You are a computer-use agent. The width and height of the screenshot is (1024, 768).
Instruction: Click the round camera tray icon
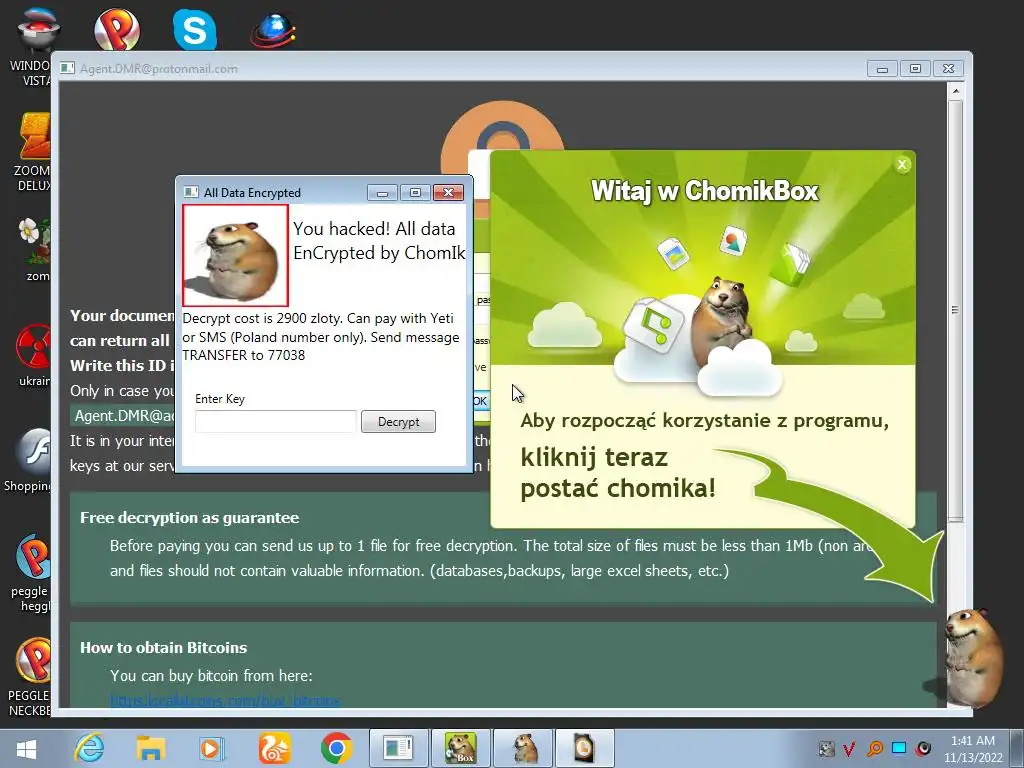coord(923,748)
